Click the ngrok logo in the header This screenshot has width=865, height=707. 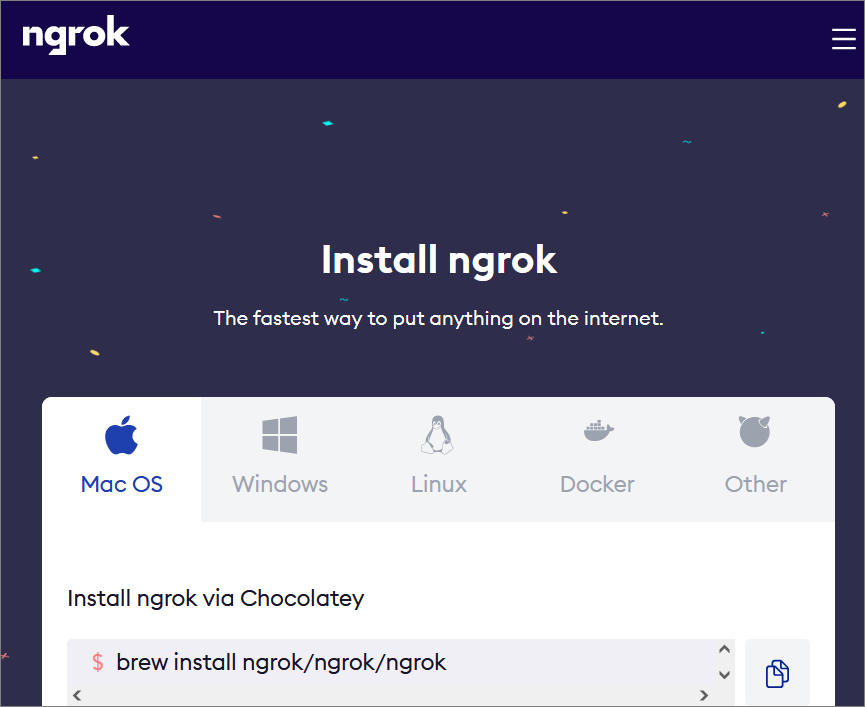coord(76,36)
